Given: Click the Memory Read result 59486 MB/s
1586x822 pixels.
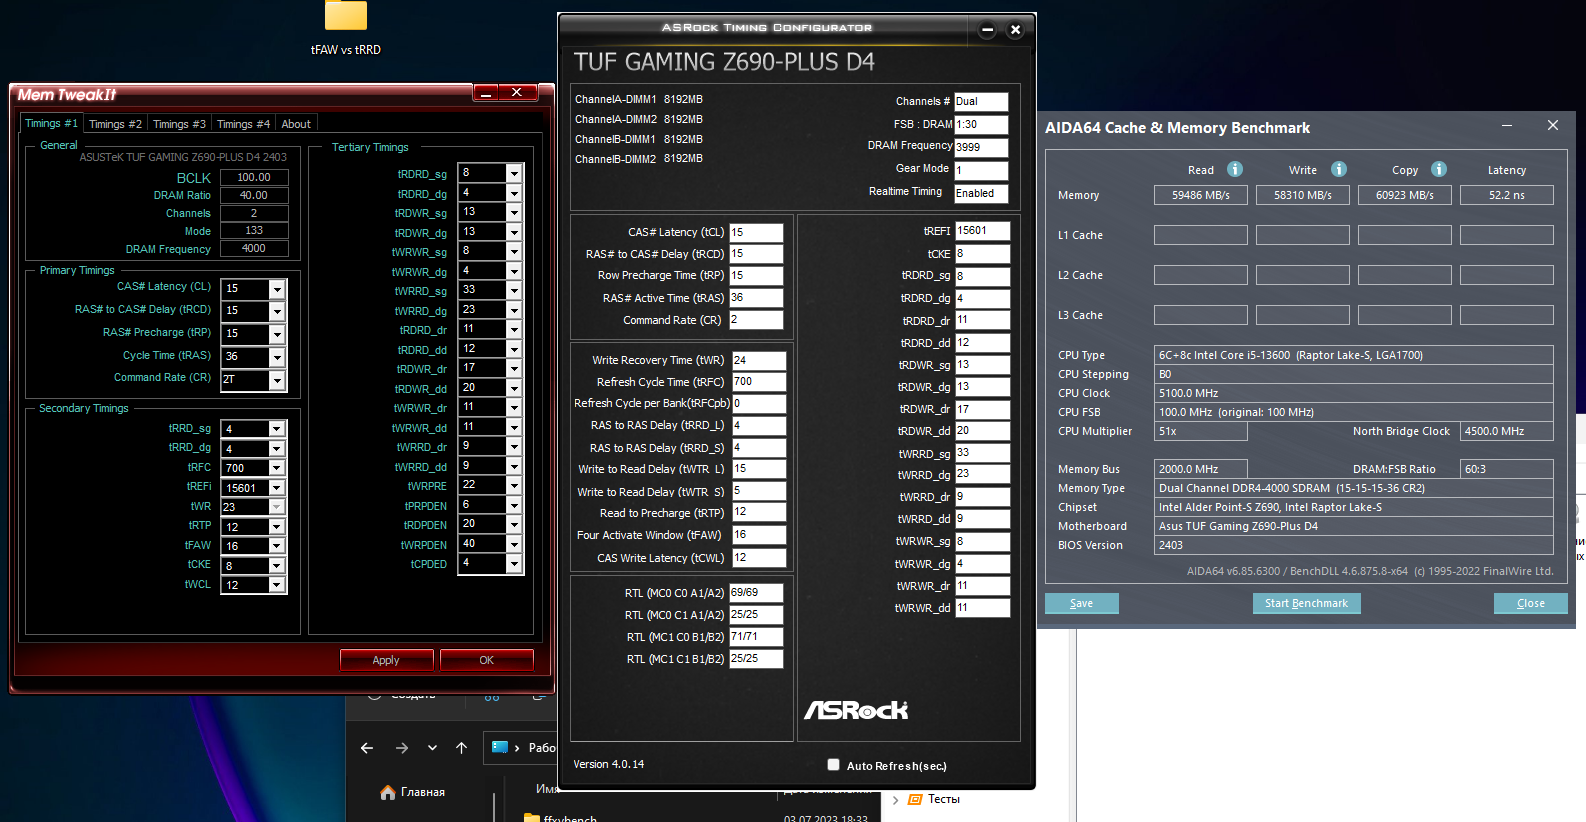Looking at the screenshot, I should 1201,195.
